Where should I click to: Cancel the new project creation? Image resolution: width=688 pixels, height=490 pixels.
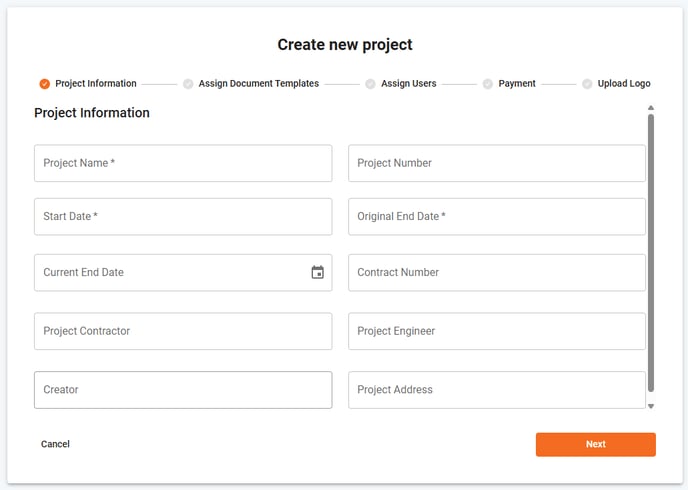click(x=55, y=444)
